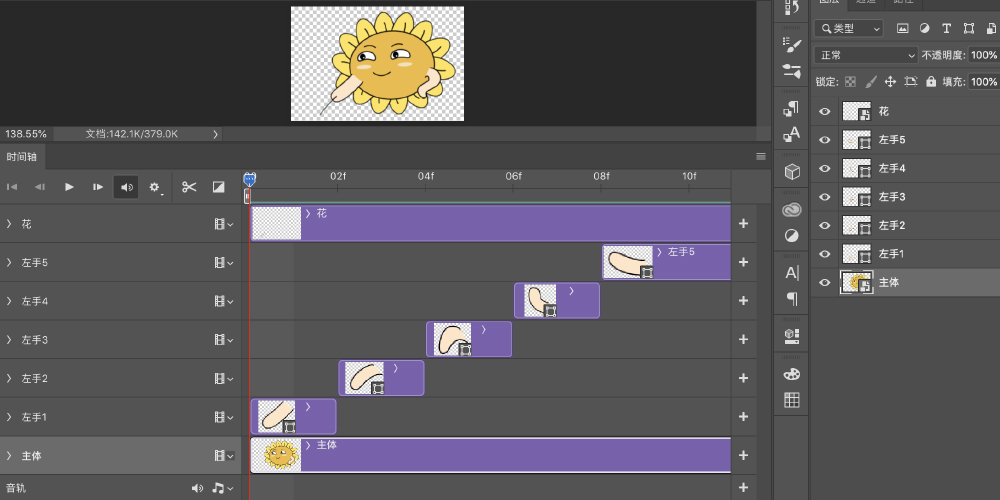Filter layers by shape layers icon
The height and width of the screenshot is (500, 1000).
(969, 28)
